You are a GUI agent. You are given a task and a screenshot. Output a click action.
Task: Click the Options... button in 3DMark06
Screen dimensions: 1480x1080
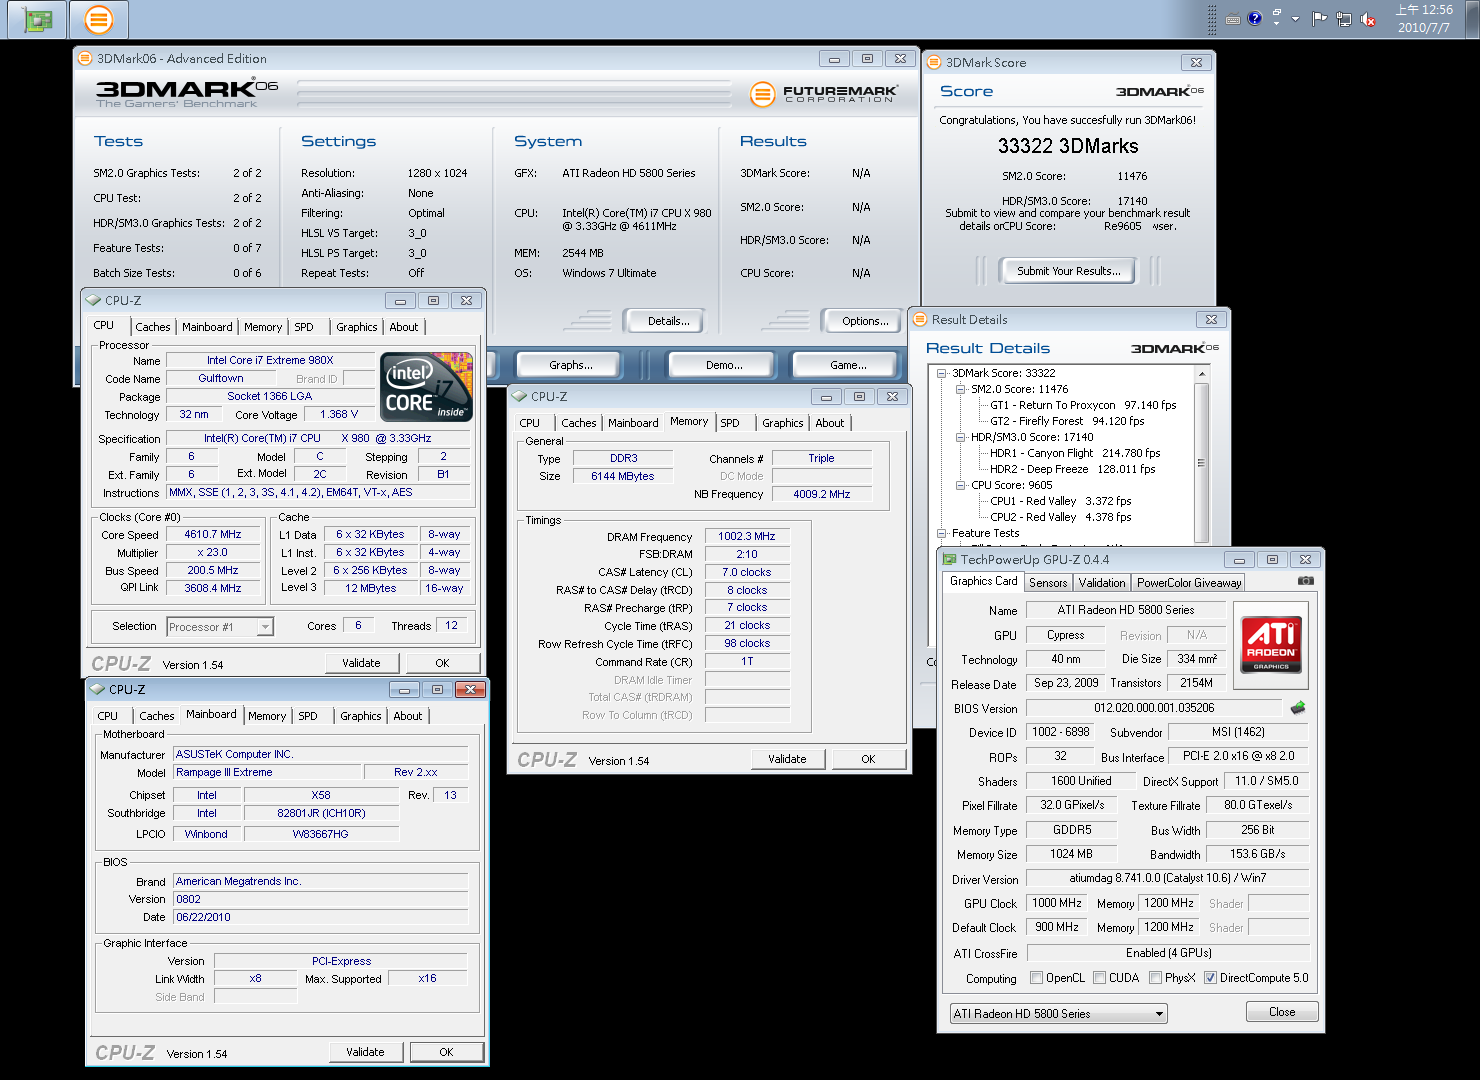860,321
